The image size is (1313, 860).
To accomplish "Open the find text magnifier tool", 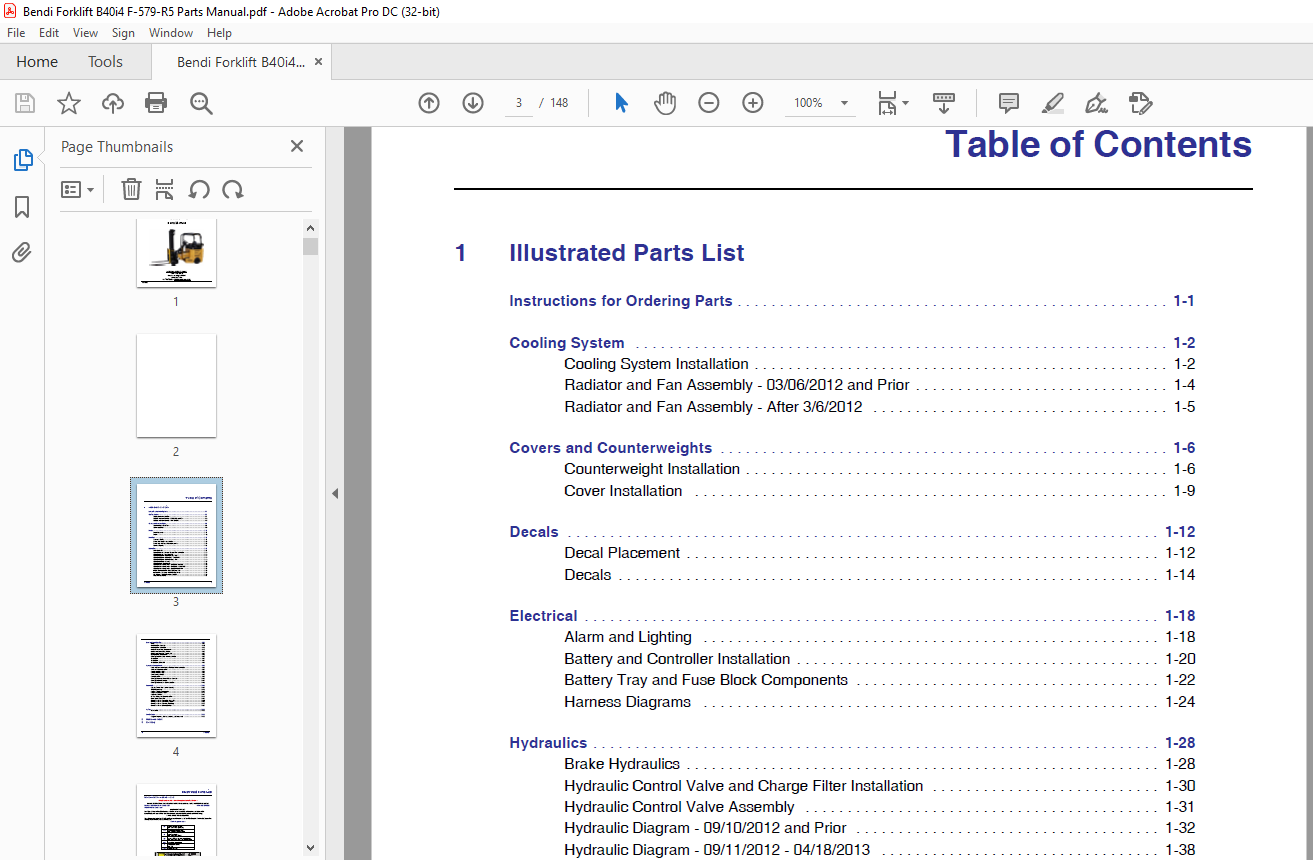I will click(201, 103).
